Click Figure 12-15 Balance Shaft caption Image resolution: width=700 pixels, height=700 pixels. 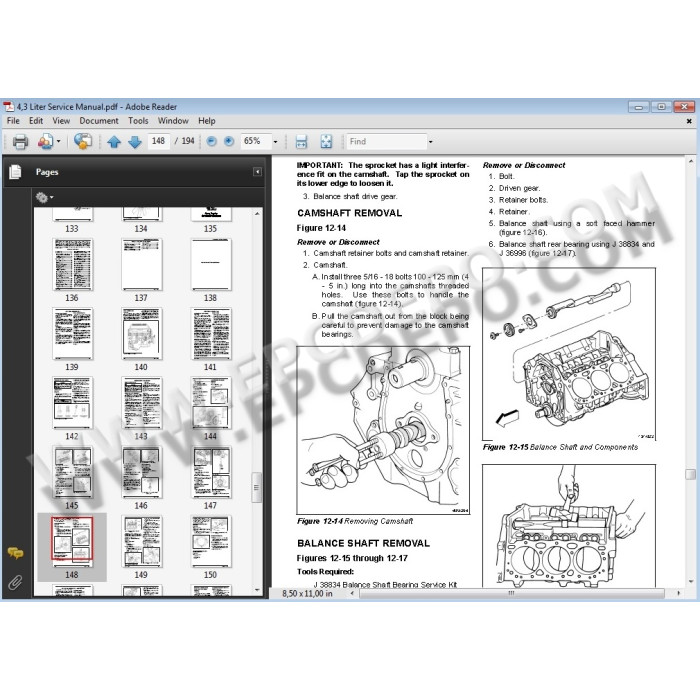point(560,447)
